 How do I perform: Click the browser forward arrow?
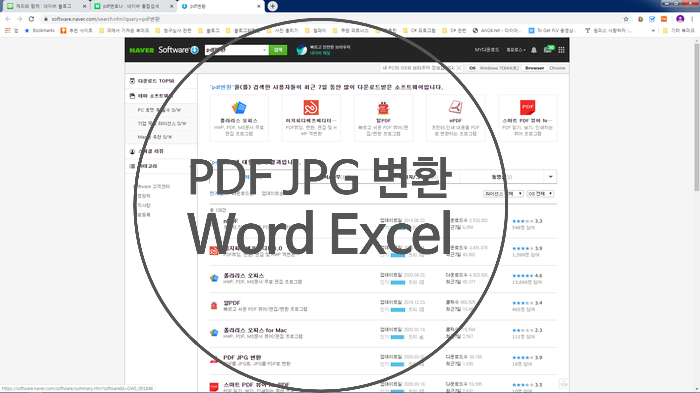(x=19, y=19)
